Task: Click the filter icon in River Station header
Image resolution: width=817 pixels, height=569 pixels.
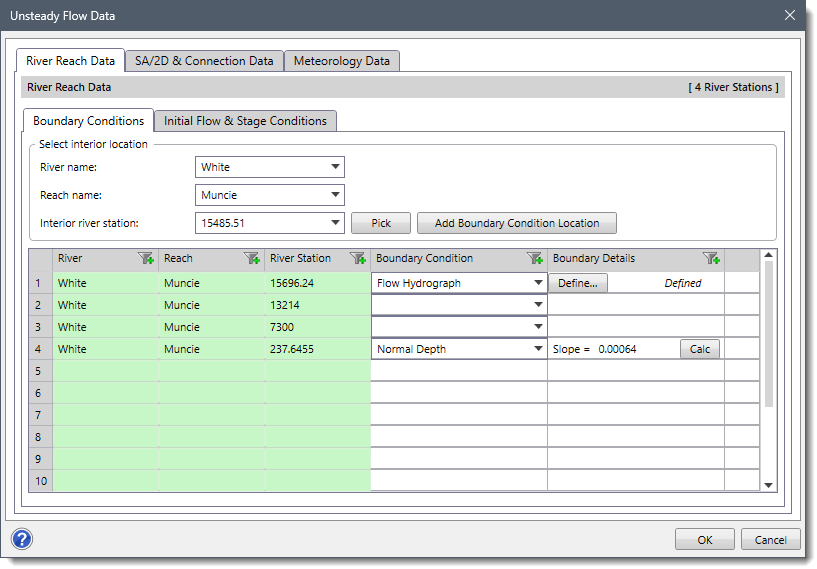Action: (x=358, y=258)
